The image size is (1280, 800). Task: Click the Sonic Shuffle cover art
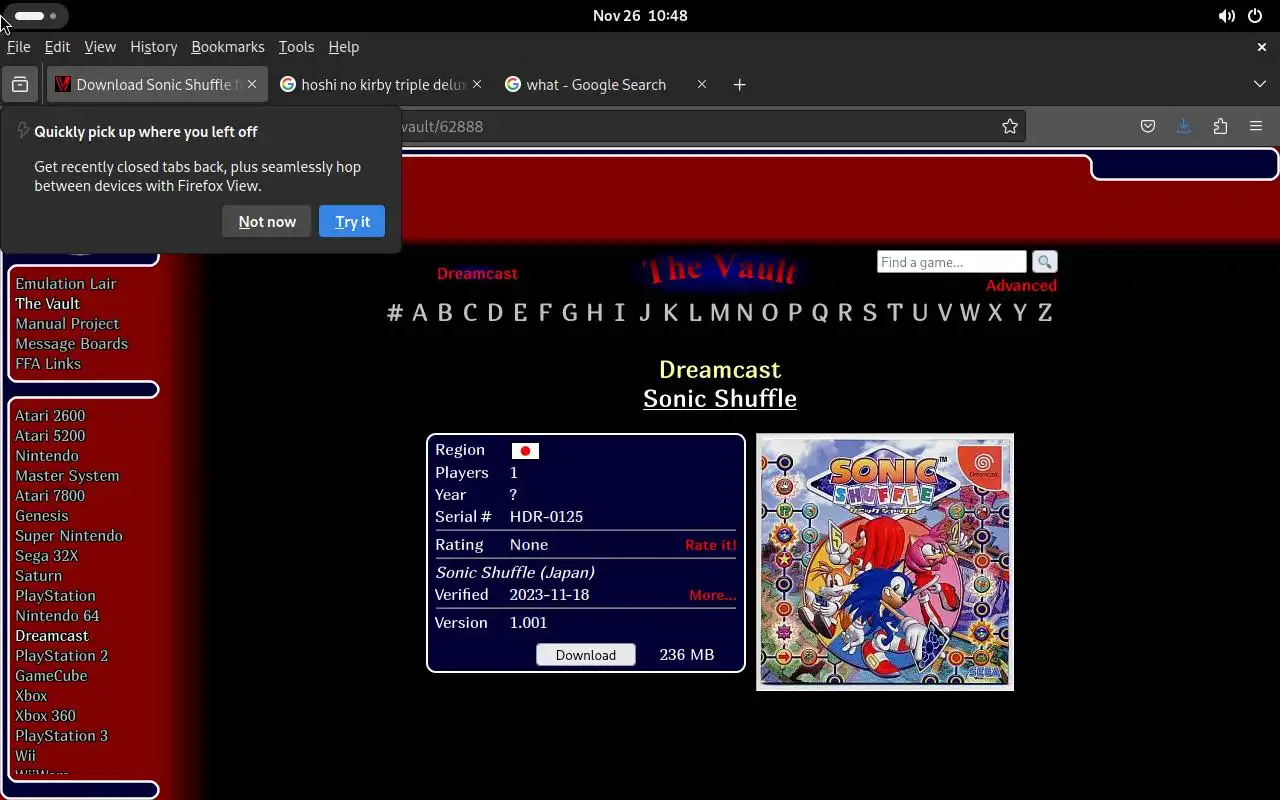(885, 562)
